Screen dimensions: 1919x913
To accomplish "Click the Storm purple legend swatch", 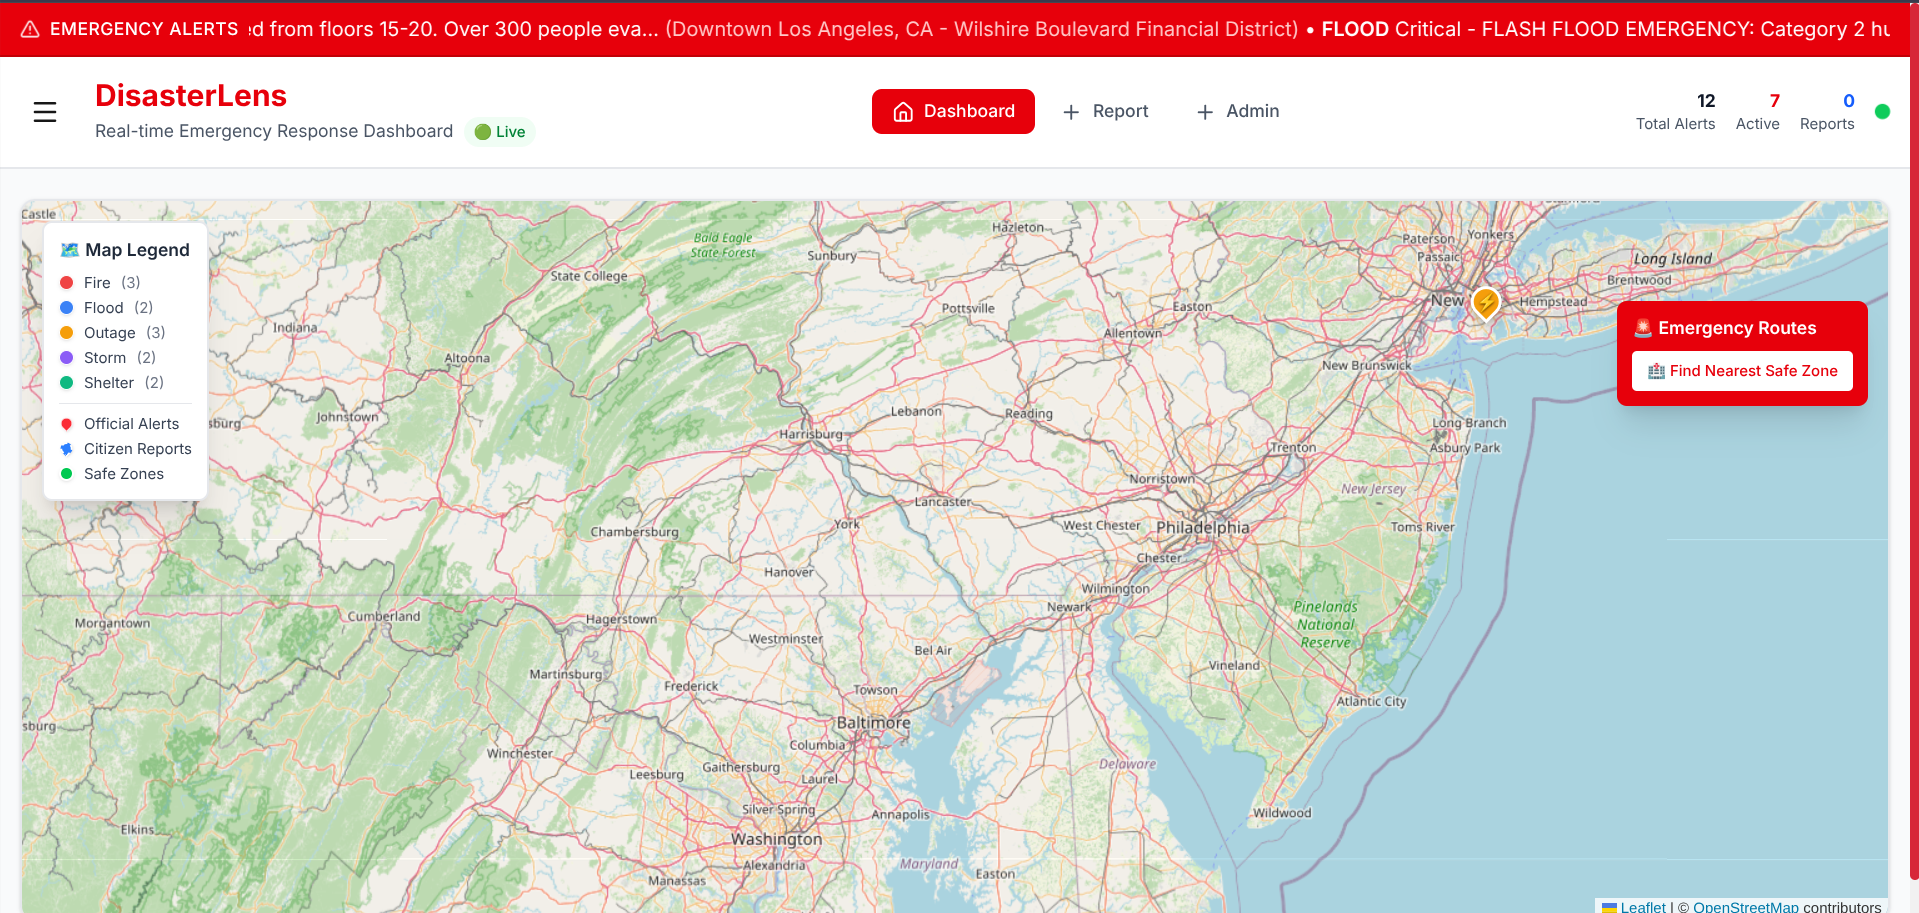I will click(67, 358).
